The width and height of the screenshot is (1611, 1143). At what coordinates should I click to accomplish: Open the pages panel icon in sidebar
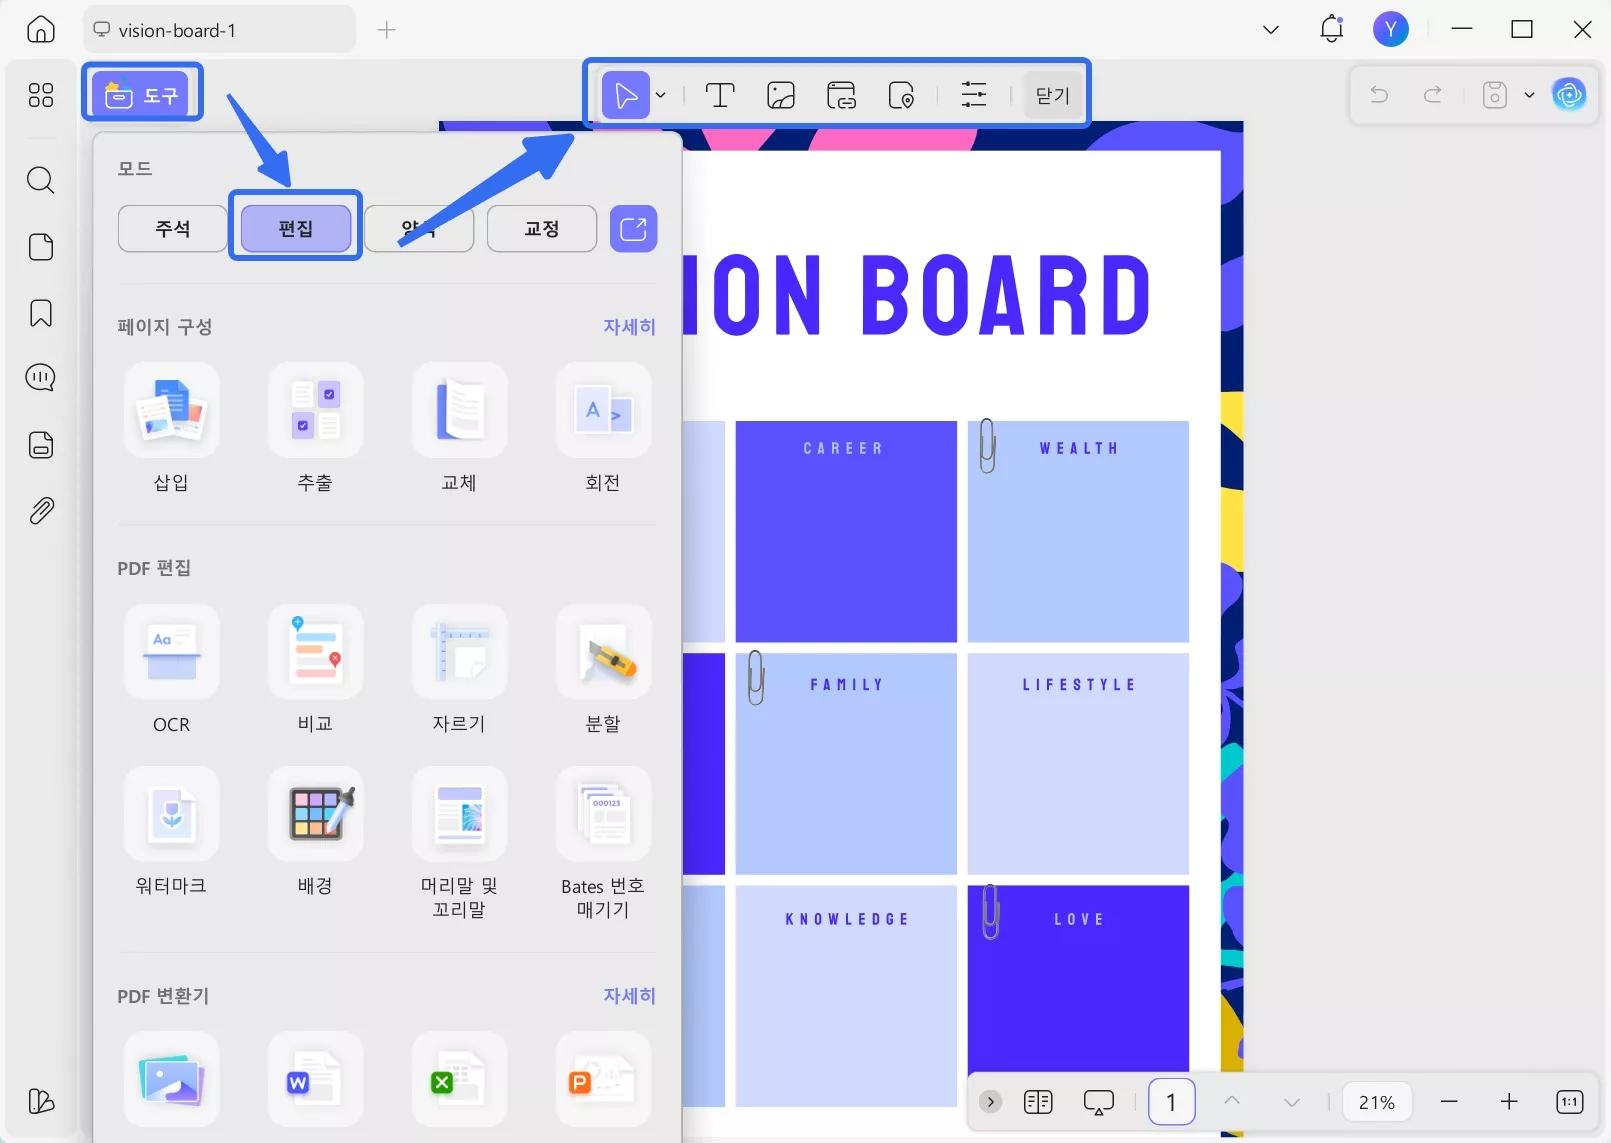(41, 247)
